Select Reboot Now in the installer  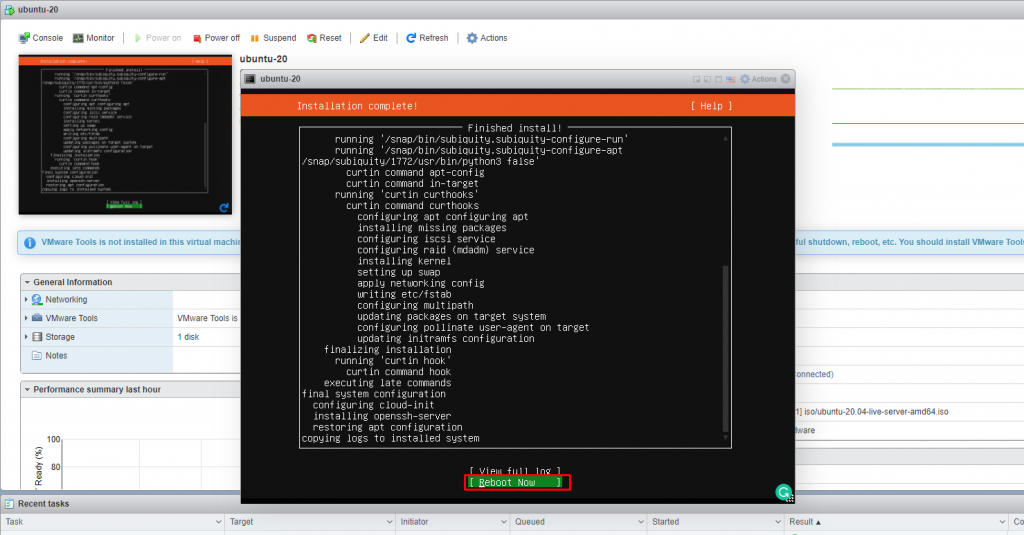click(517, 483)
